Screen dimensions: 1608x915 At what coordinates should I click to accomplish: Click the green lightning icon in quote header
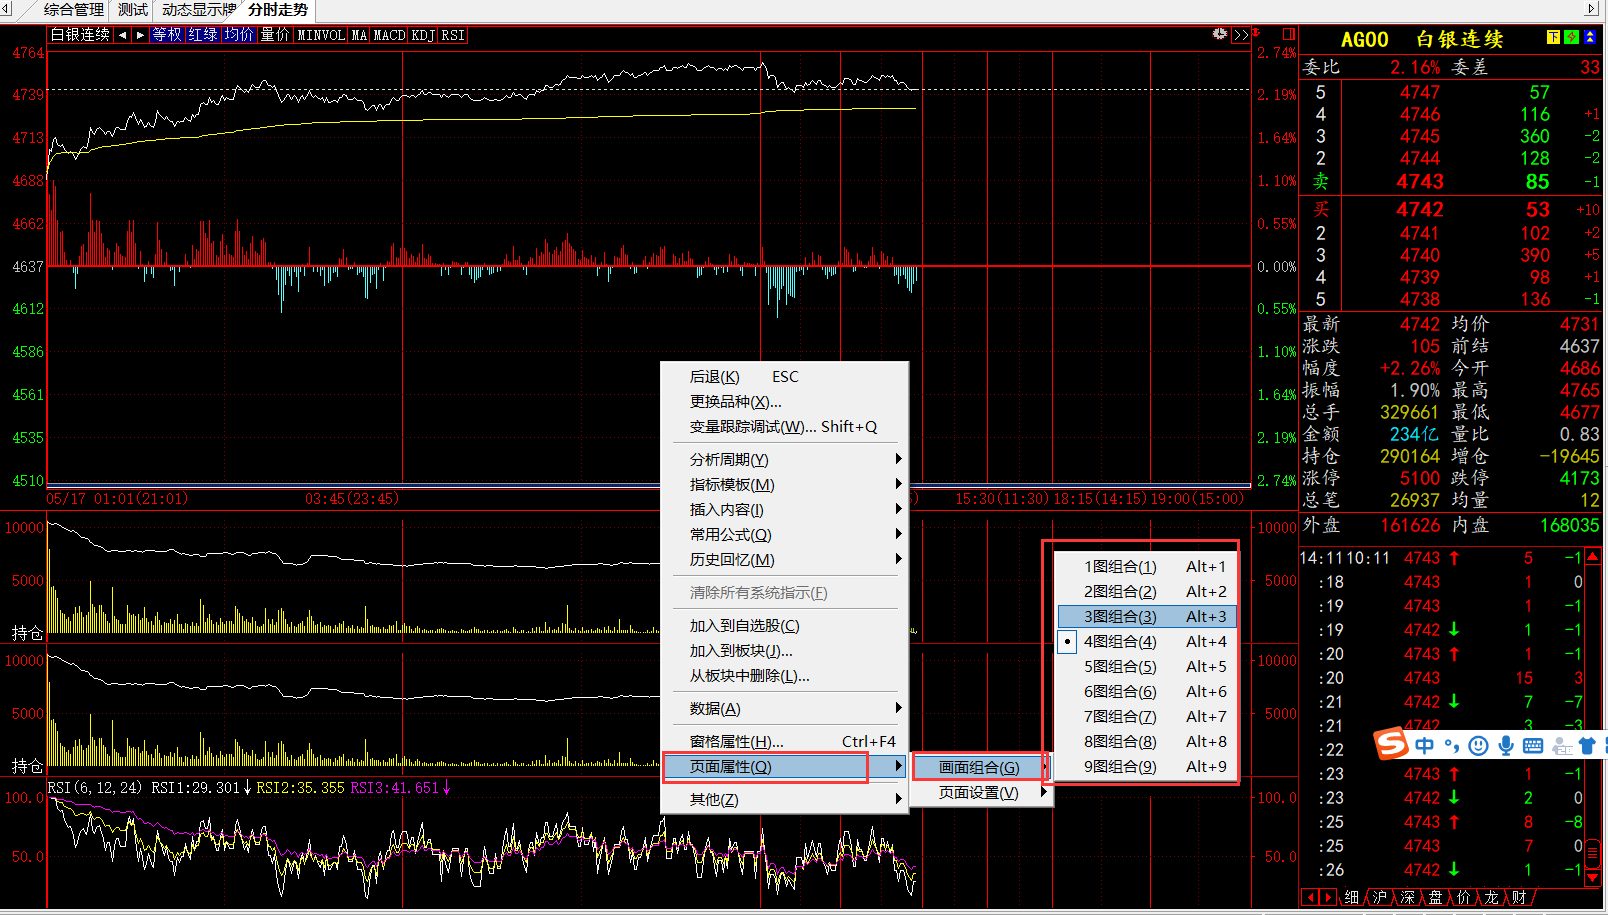click(1571, 37)
